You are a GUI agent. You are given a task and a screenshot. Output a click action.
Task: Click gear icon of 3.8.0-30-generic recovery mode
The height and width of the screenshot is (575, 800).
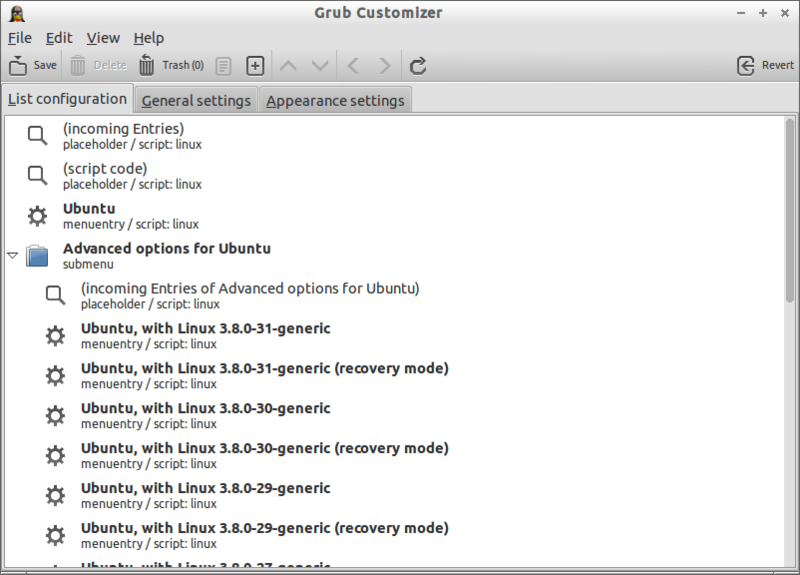pyautogui.click(x=55, y=456)
